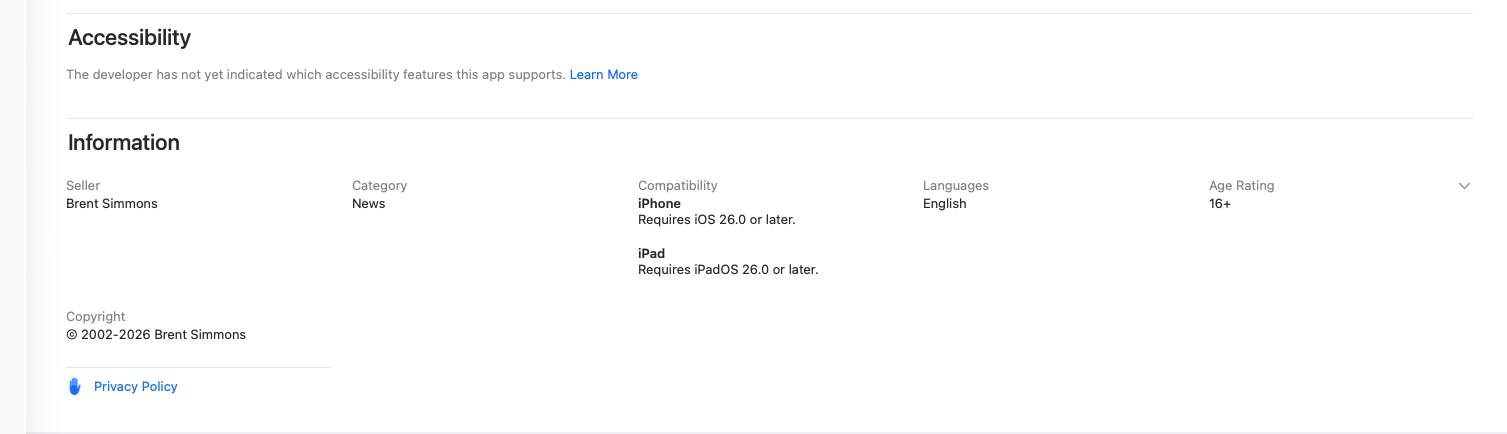This screenshot has height=434, width=1507.
Task: Click the copyright 2002-2026 Brent Simmons text
Action: (156, 335)
